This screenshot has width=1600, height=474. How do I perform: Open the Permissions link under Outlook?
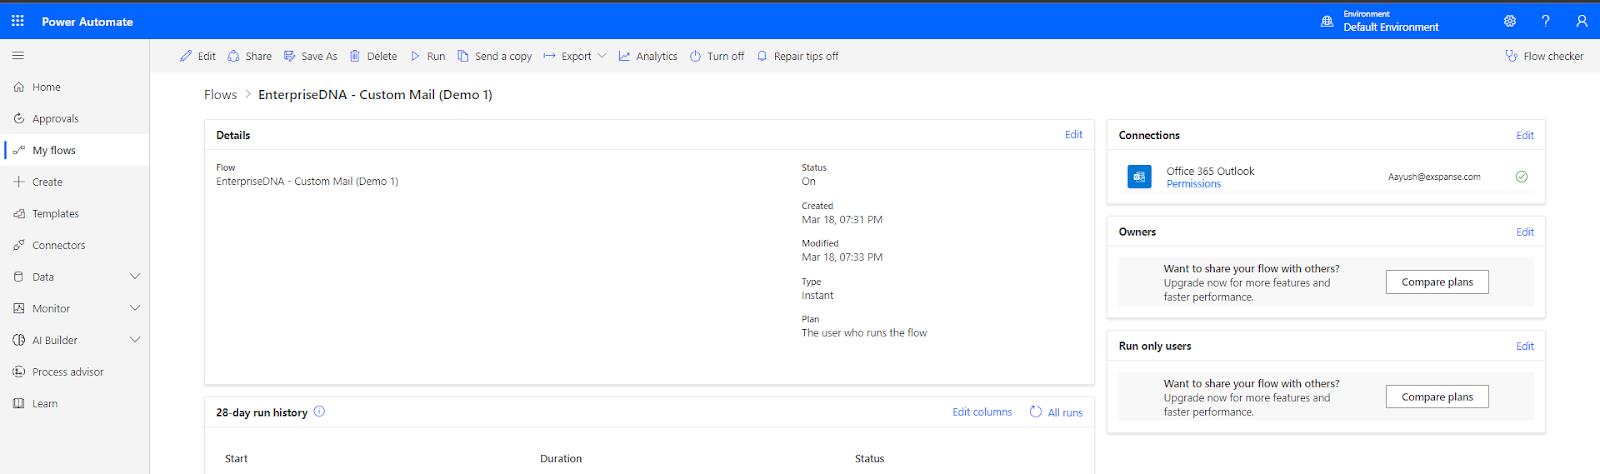coord(1193,184)
